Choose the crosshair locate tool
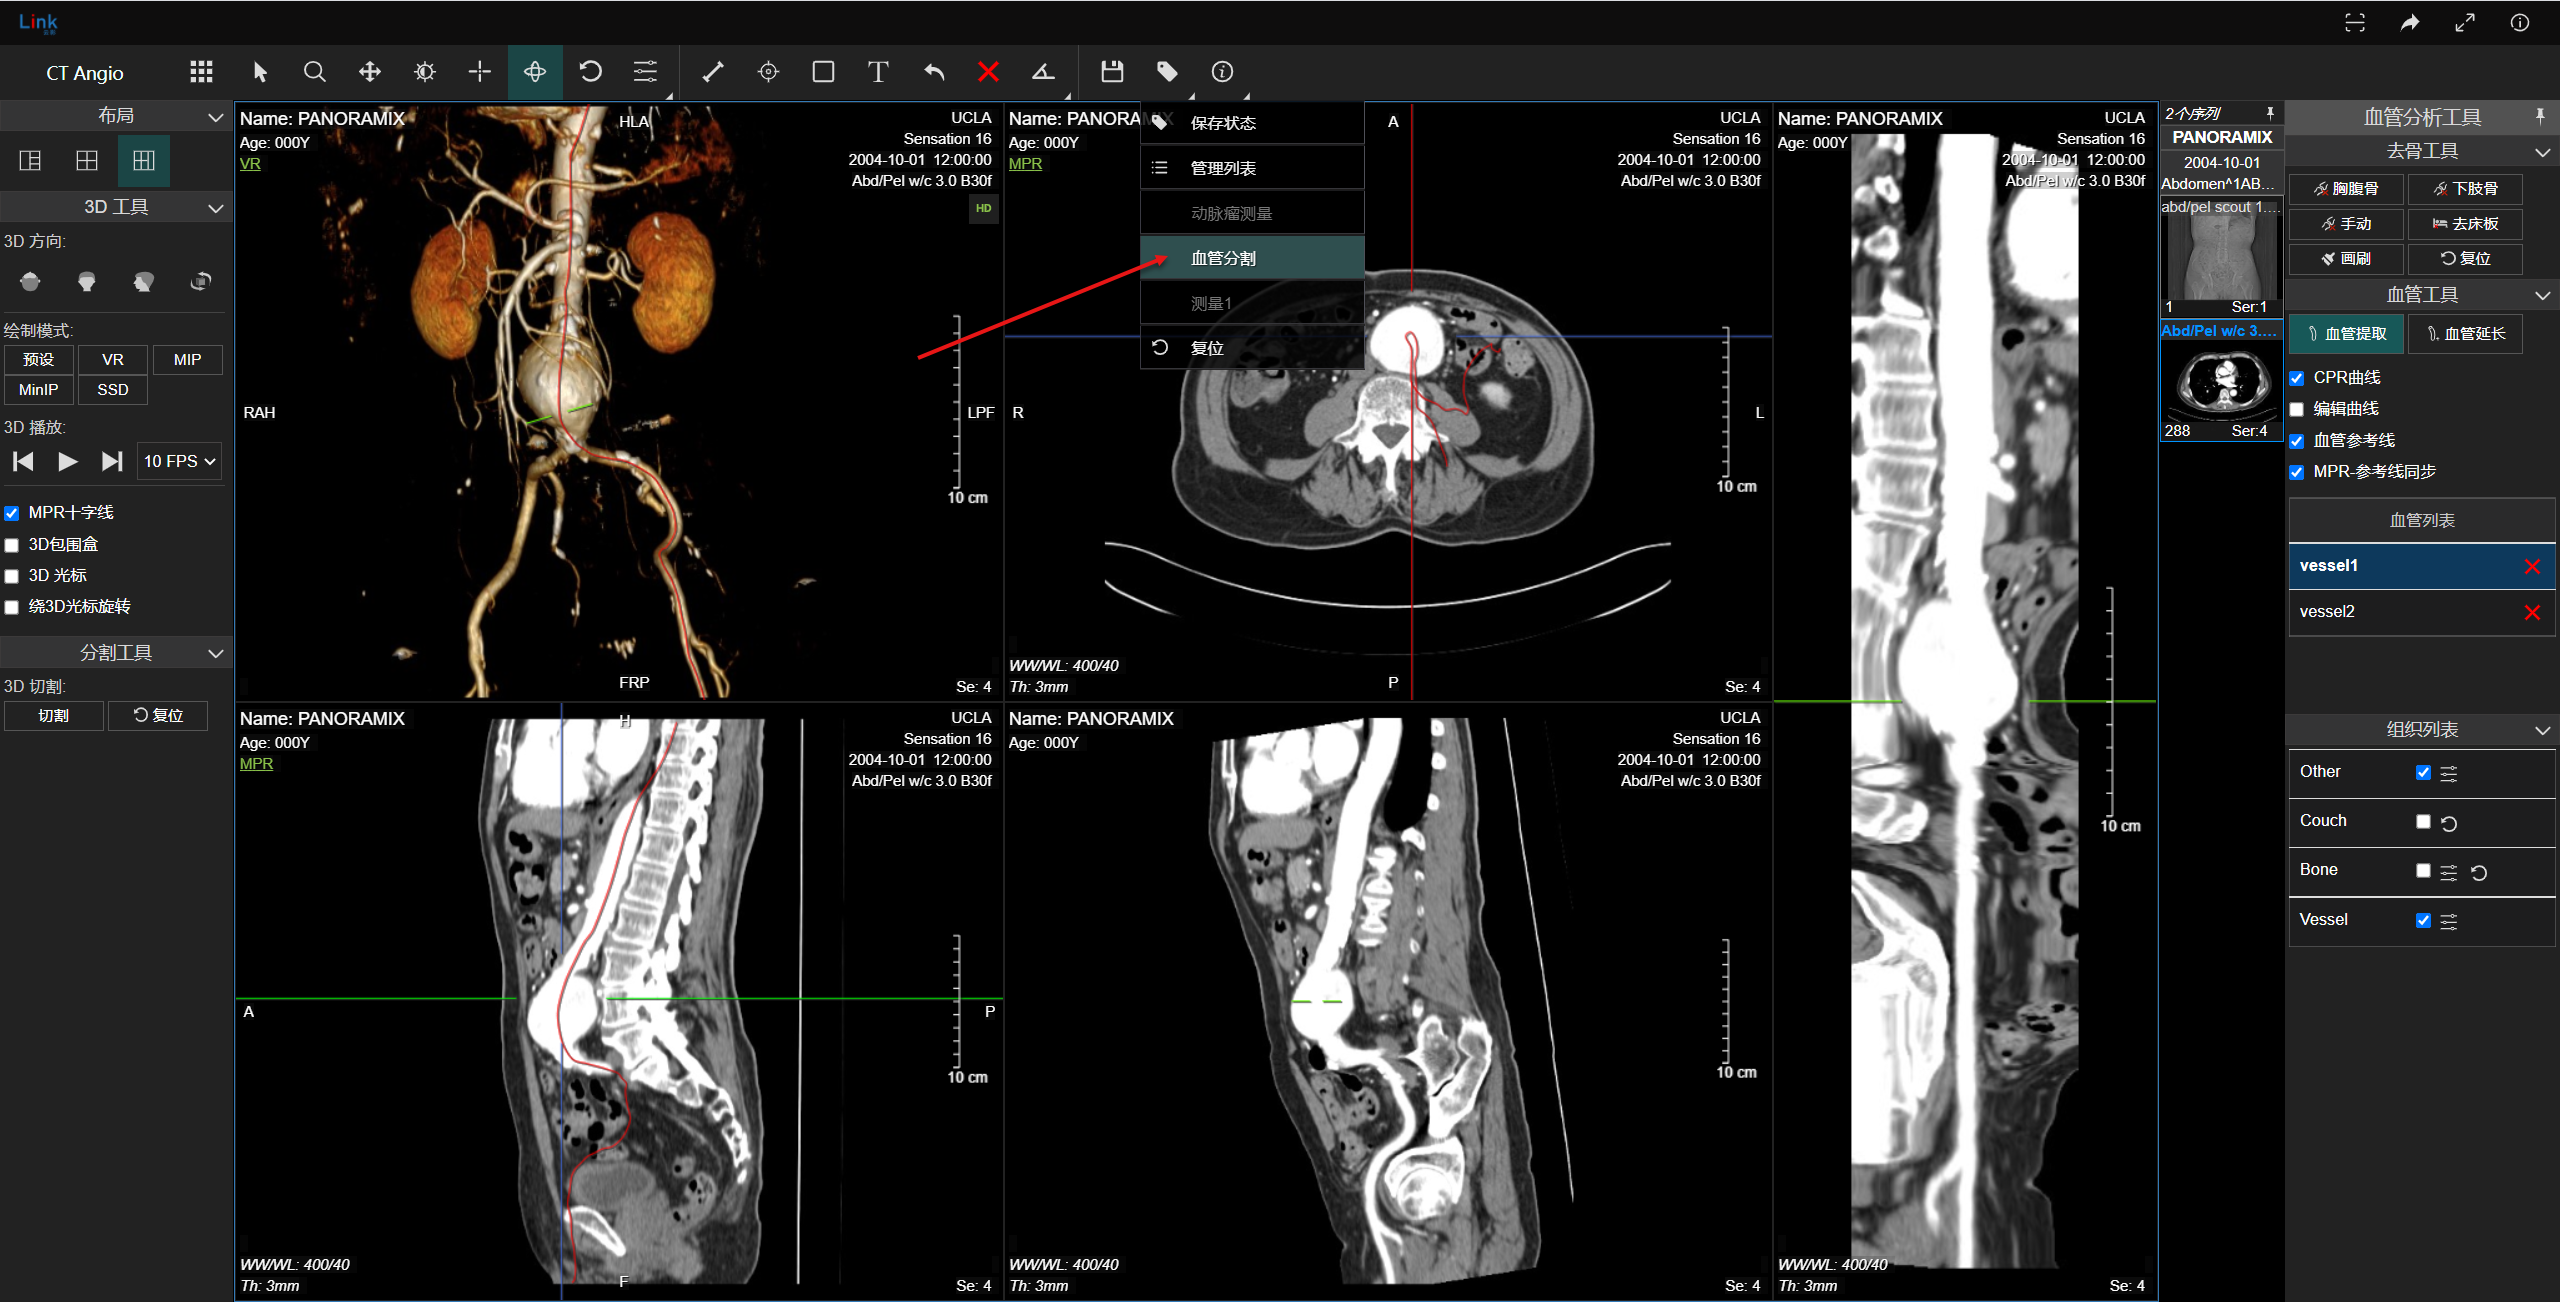The image size is (2560, 1302). pyautogui.click(x=480, y=72)
